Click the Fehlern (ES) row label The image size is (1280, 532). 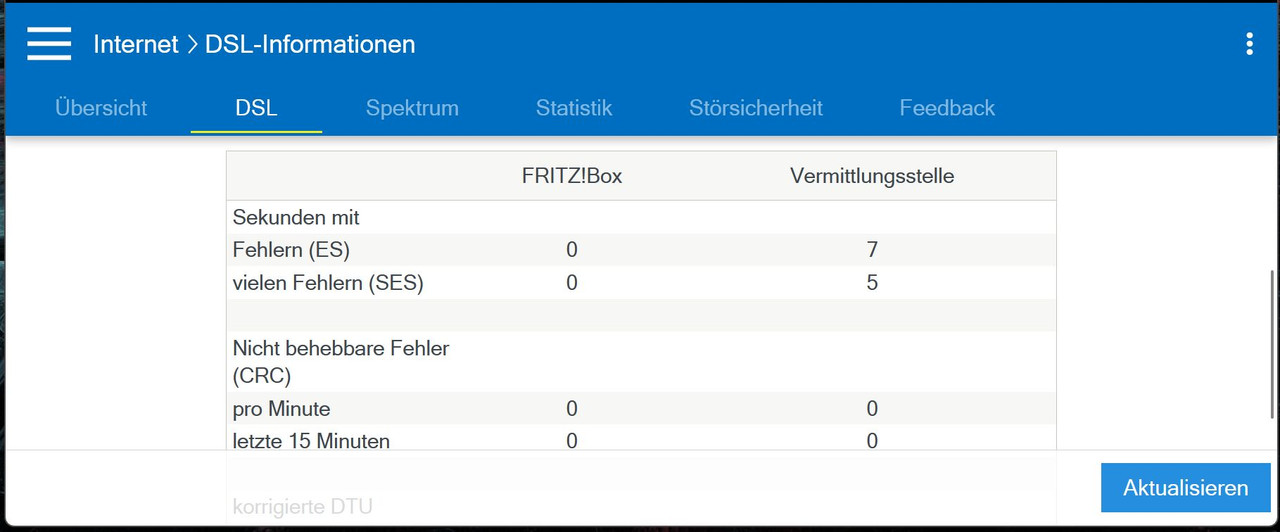click(x=291, y=250)
